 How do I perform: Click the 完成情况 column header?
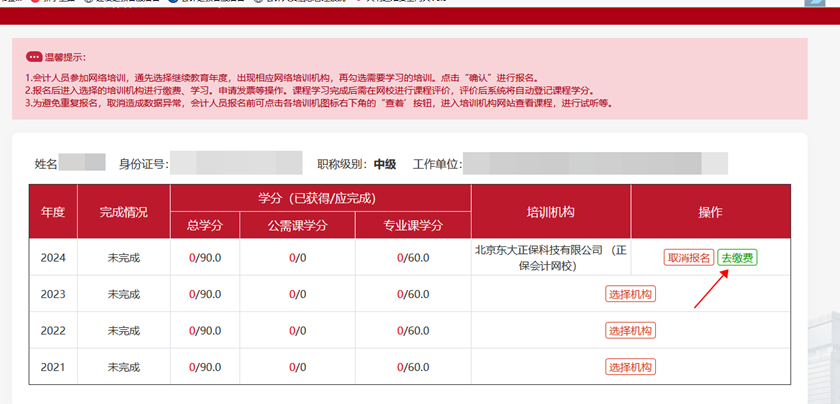[123, 212]
